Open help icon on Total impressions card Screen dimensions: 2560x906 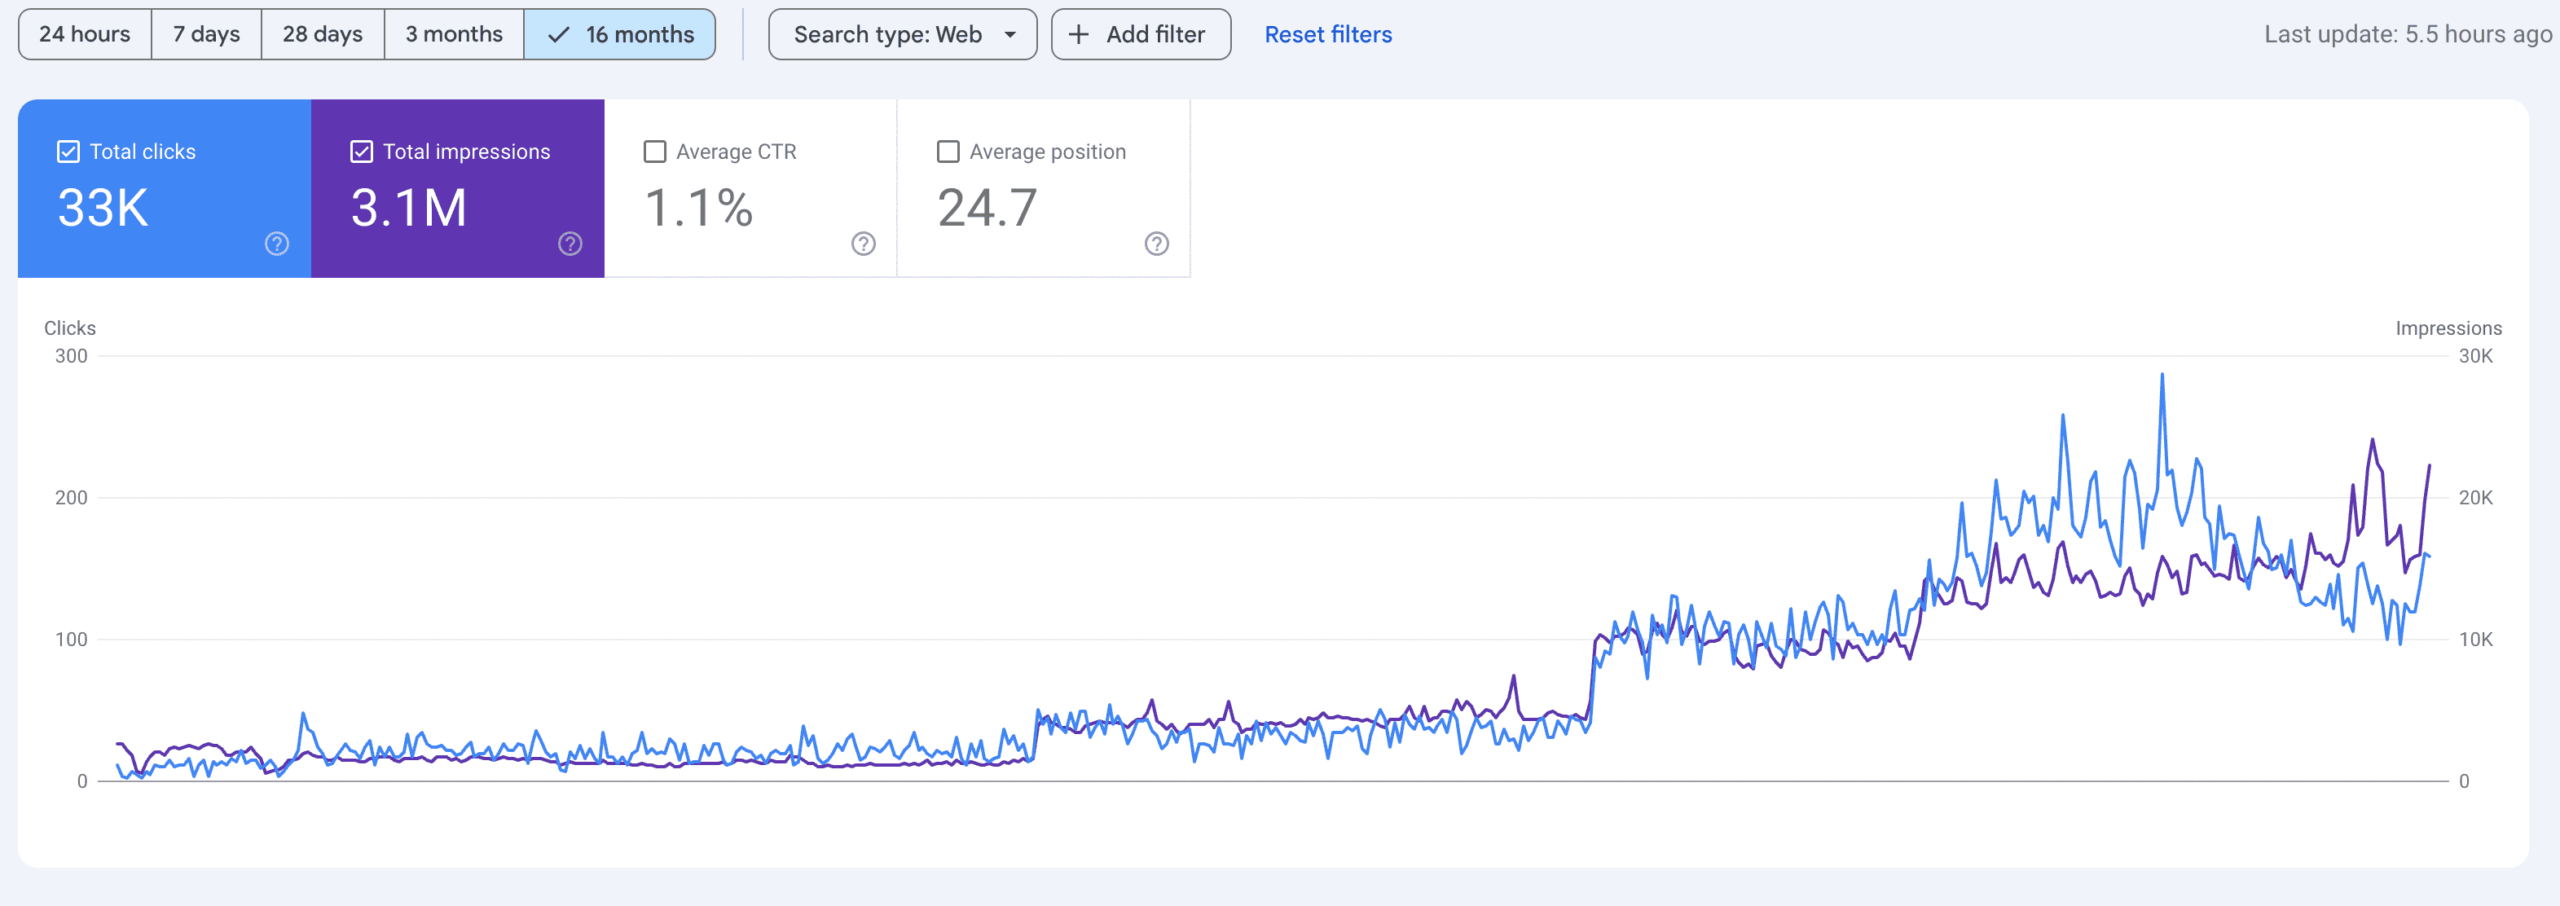coord(570,244)
